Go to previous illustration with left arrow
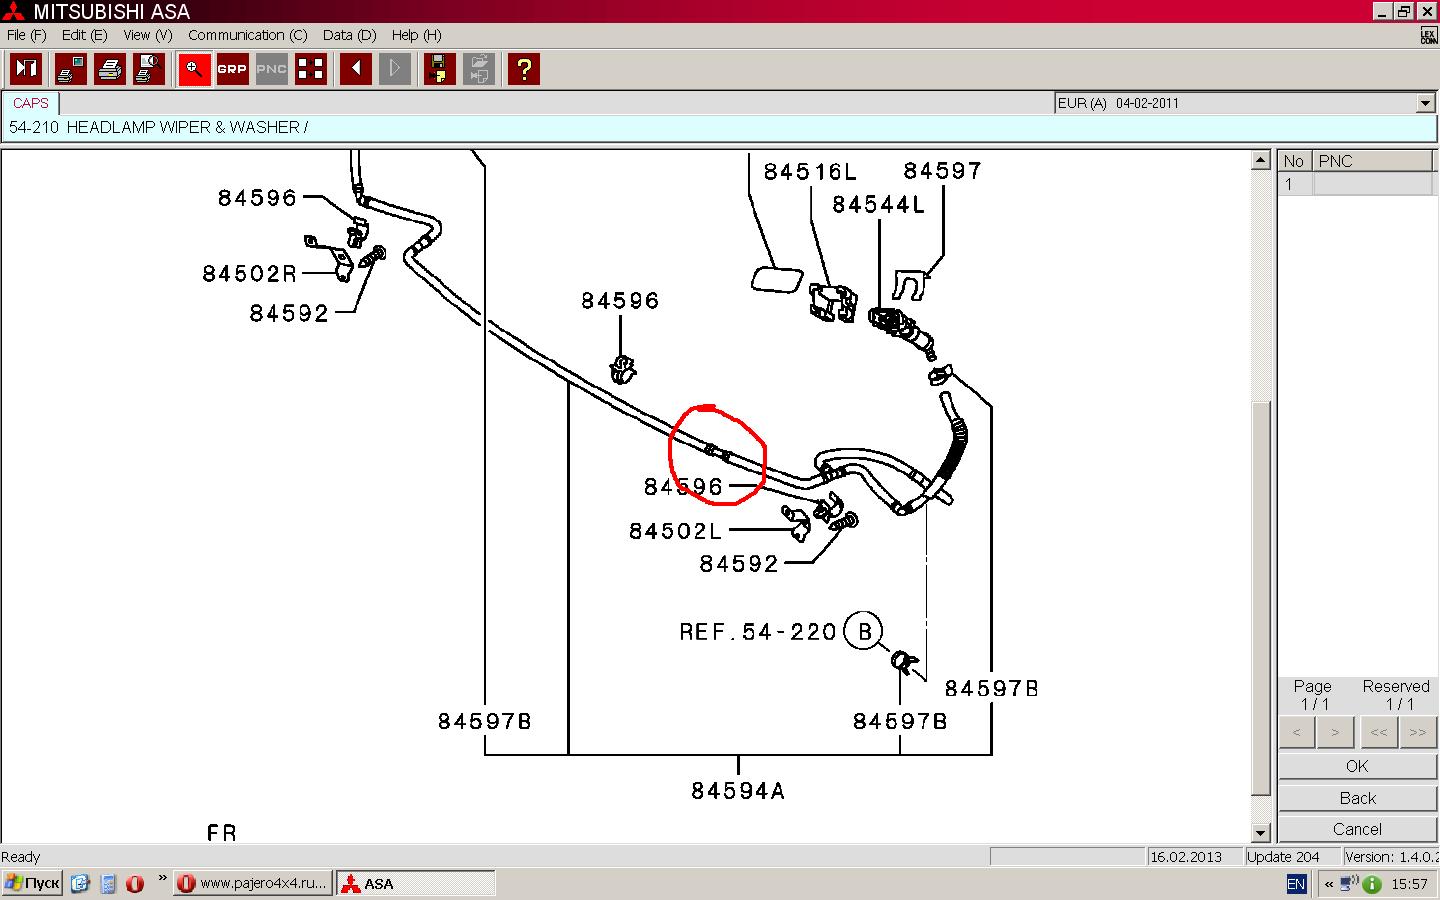Image resolution: width=1440 pixels, height=900 pixels. click(356, 69)
